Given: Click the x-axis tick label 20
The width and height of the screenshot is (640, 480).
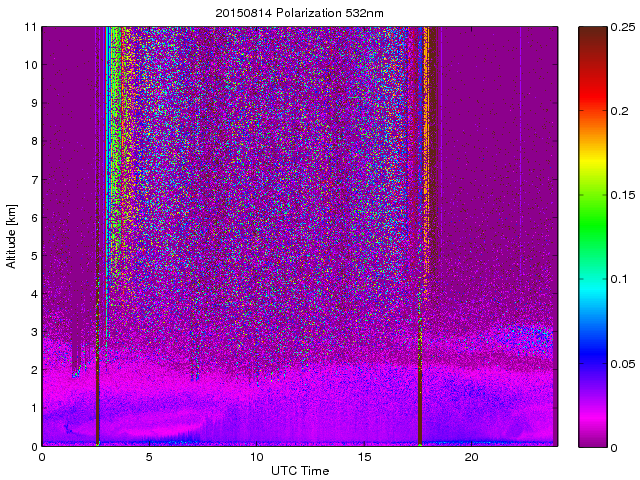Looking at the screenshot, I should click(472, 457).
